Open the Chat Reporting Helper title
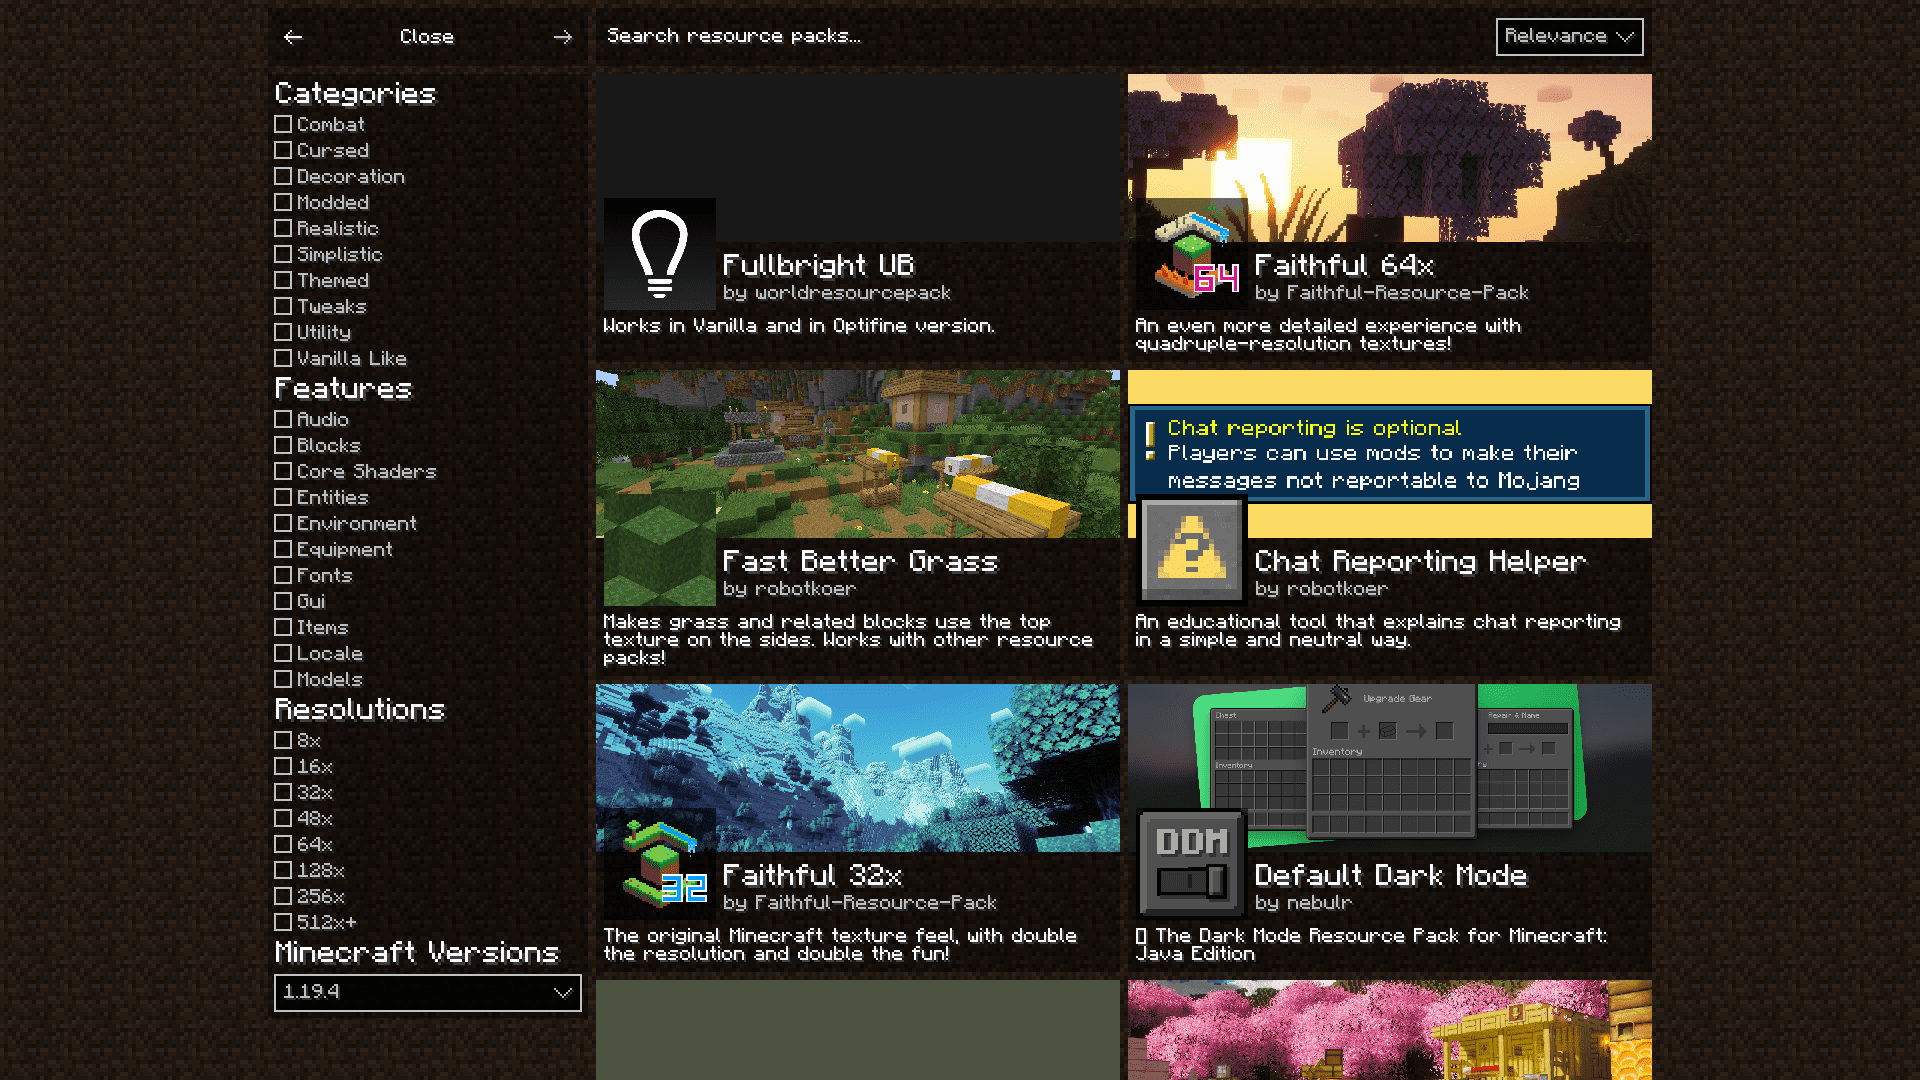 pos(1421,561)
